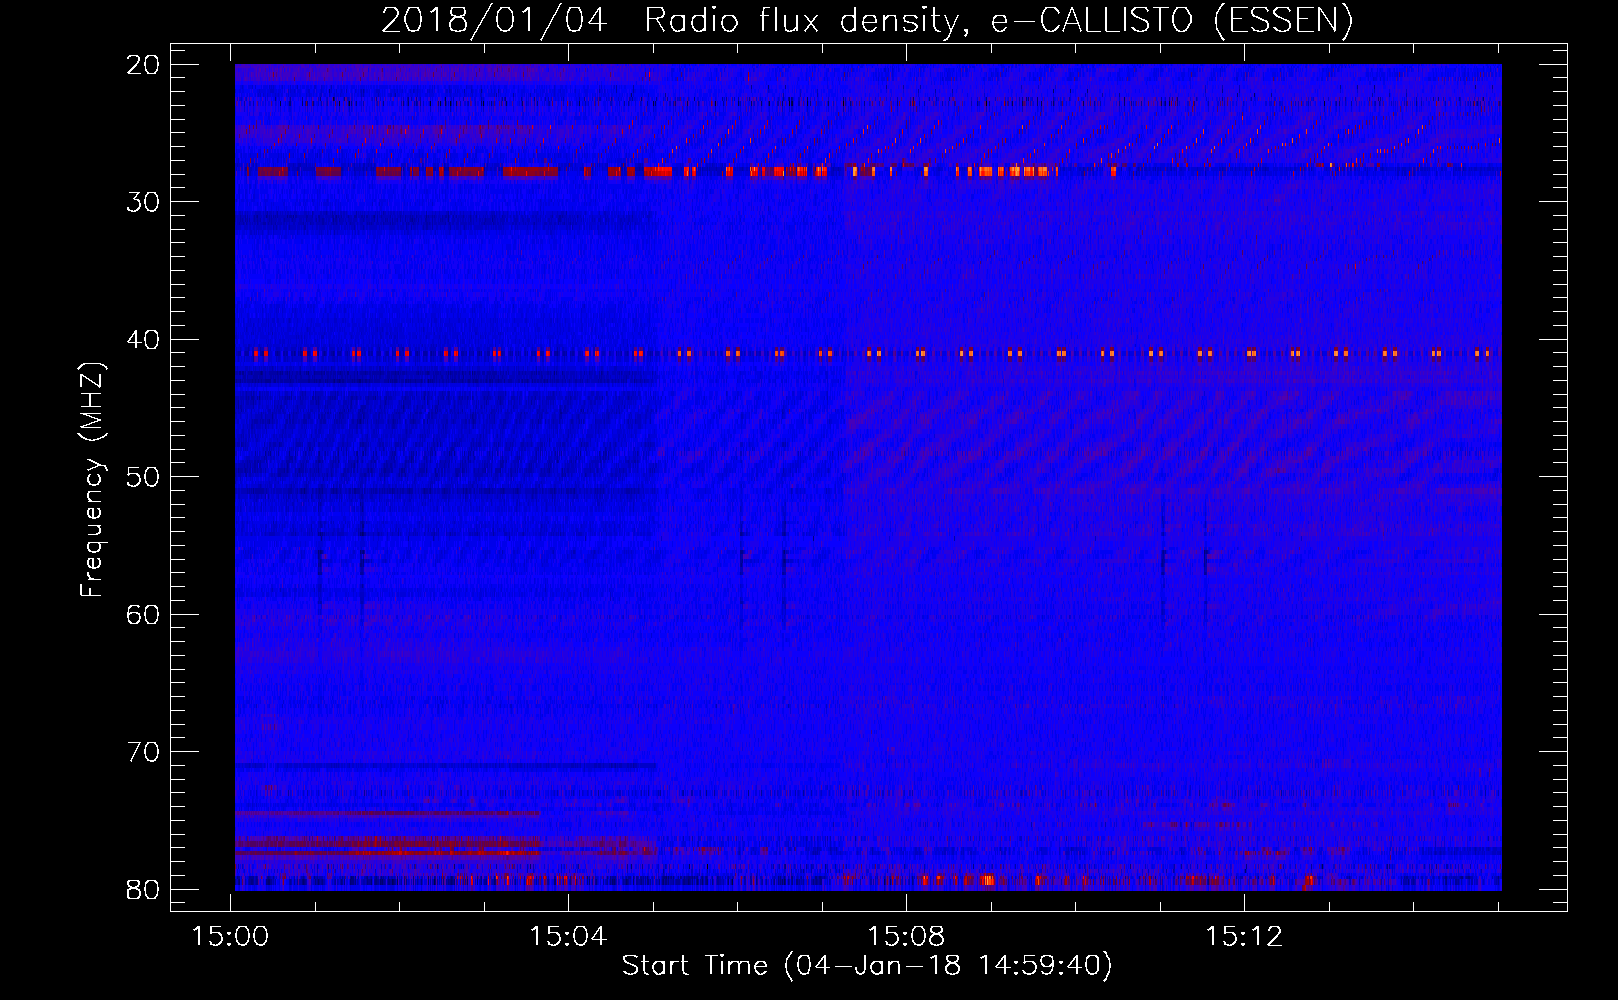Click the 15:00 time tick label

click(x=231, y=937)
